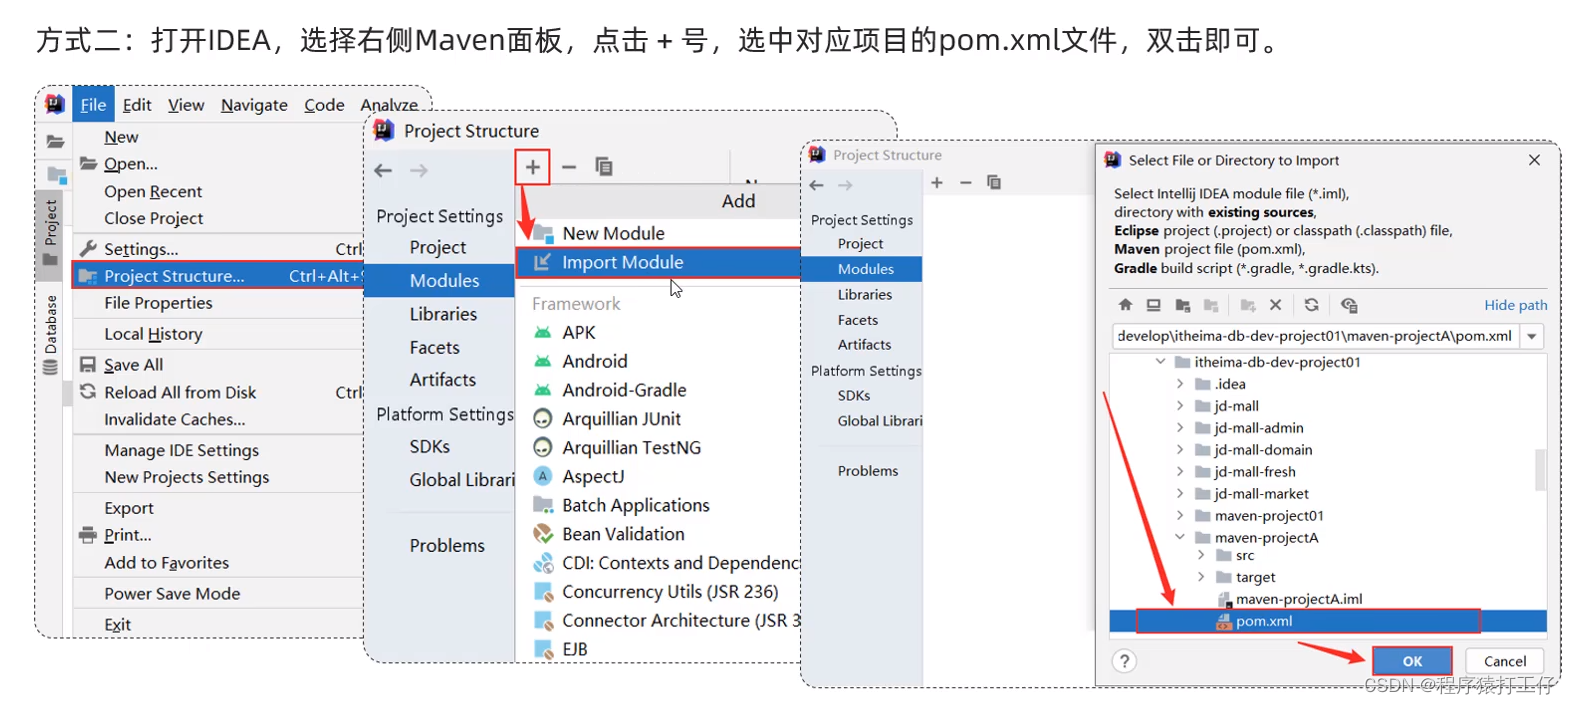The height and width of the screenshot is (704, 1571).
Task: Click the help question mark button
Action: (1124, 661)
